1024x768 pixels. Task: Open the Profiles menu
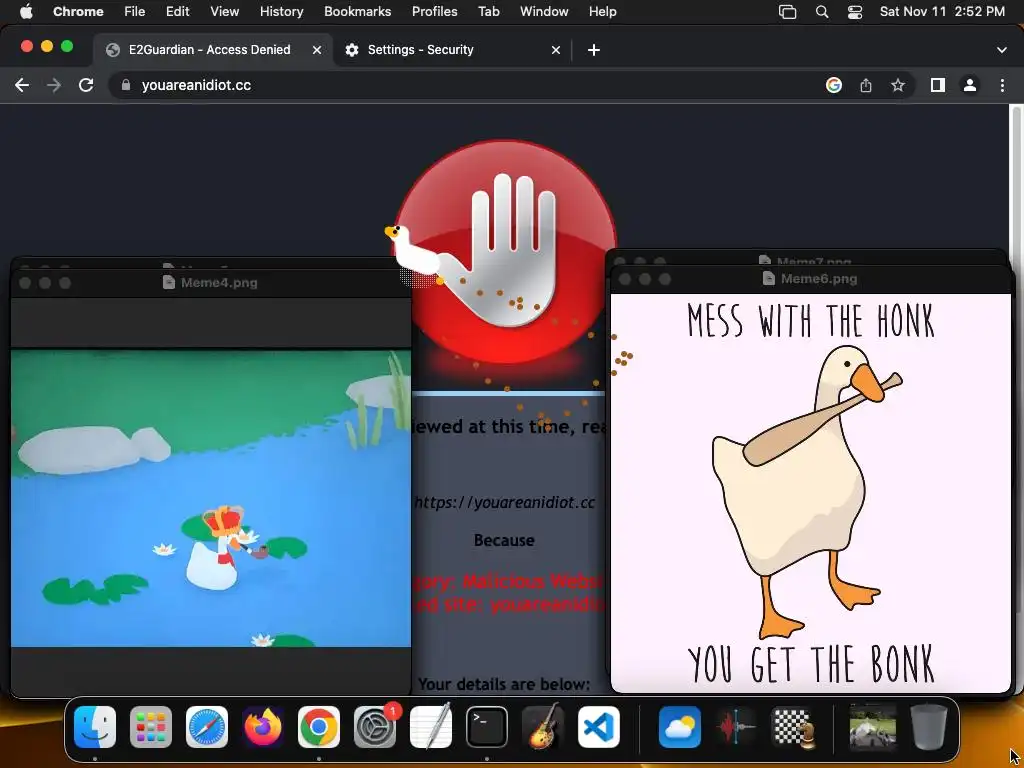(x=434, y=12)
